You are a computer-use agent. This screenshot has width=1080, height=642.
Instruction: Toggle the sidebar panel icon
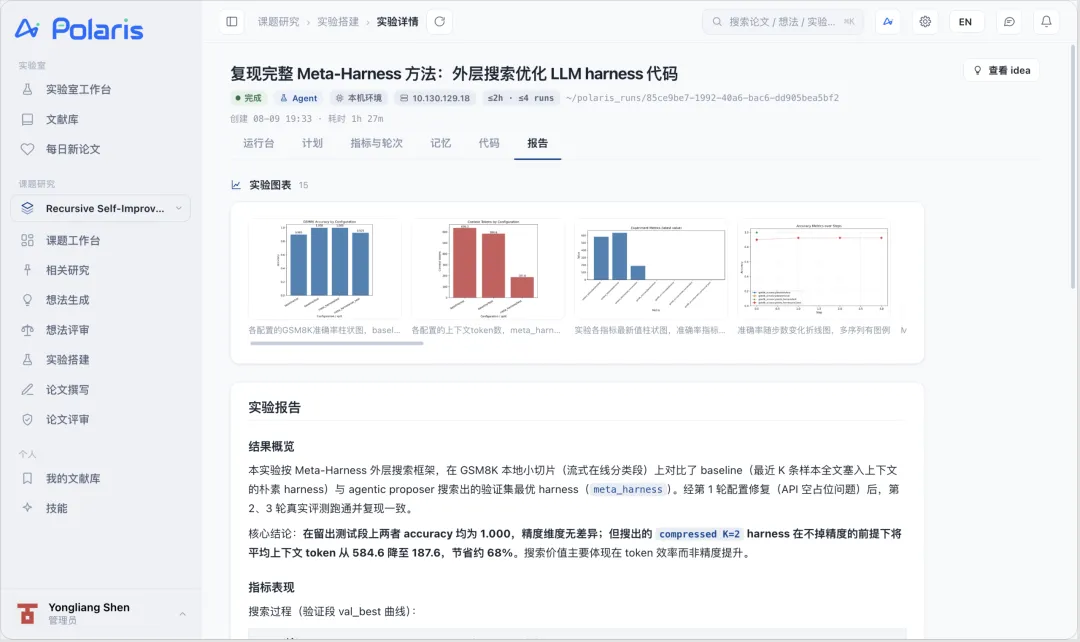tap(231, 21)
